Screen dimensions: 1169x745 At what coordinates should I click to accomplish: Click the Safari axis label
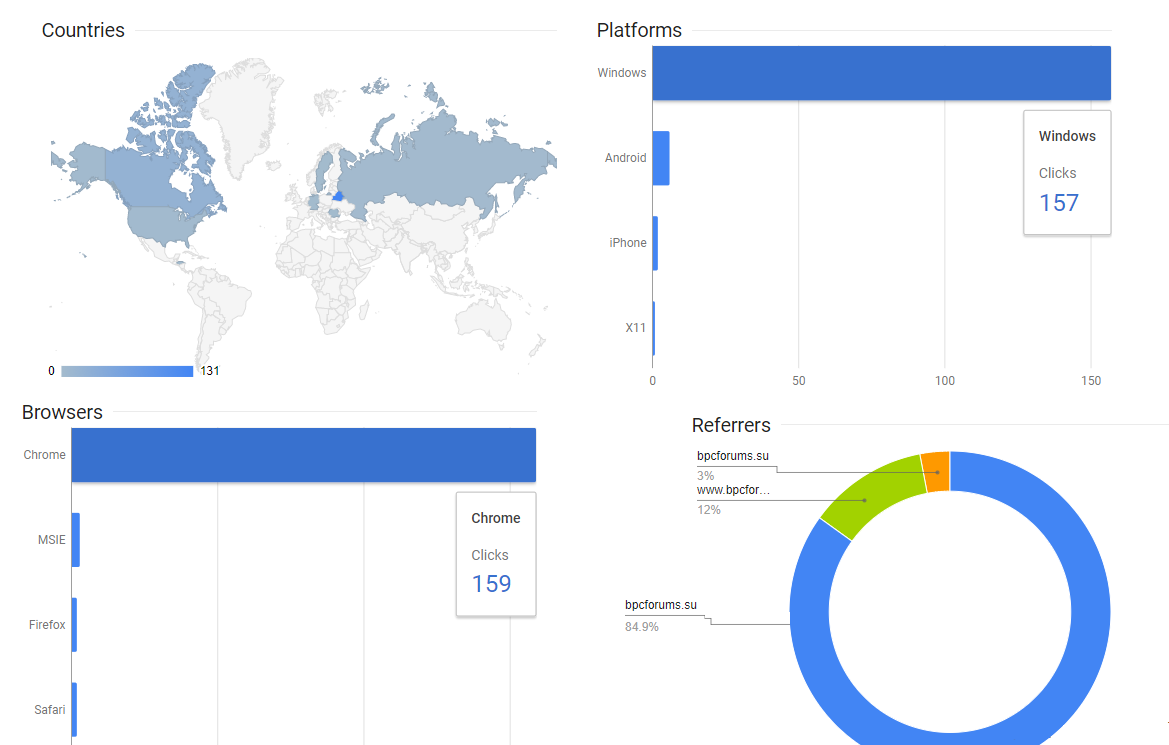pyautogui.click(x=50, y=710)
